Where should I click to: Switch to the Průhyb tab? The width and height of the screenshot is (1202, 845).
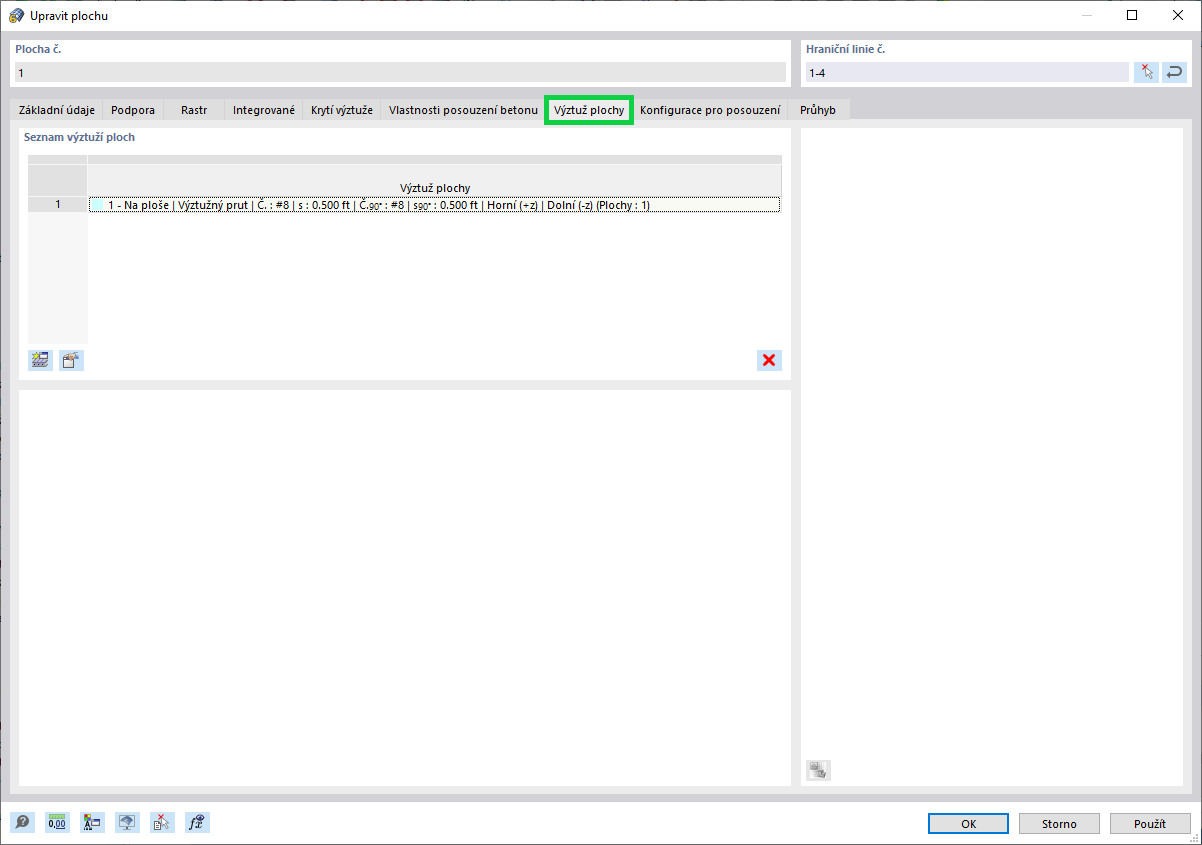click(817, 110)
